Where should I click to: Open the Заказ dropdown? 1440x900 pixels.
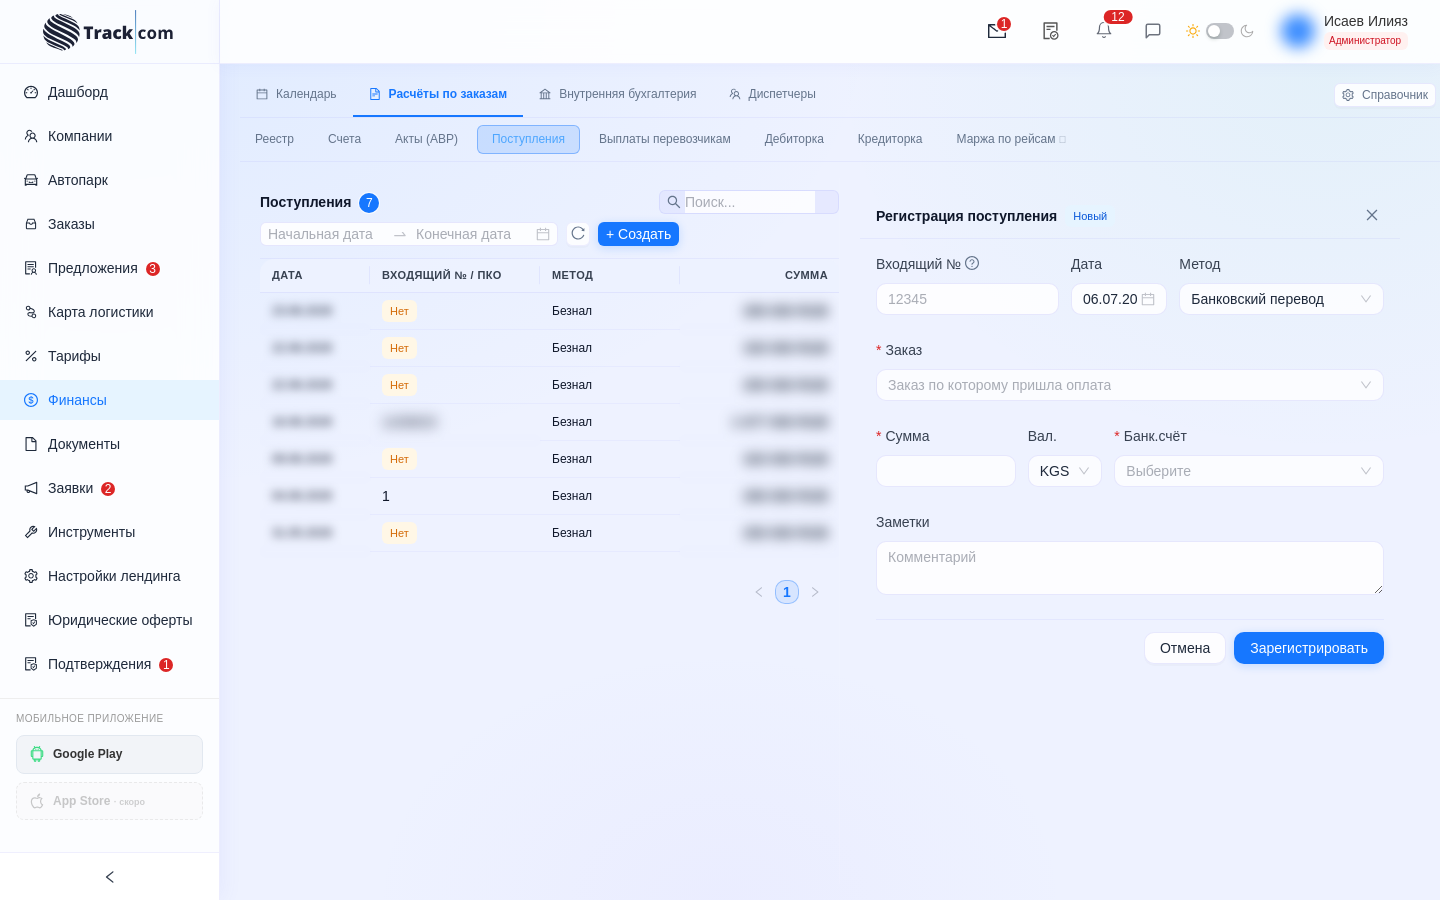coord(1130,385)
